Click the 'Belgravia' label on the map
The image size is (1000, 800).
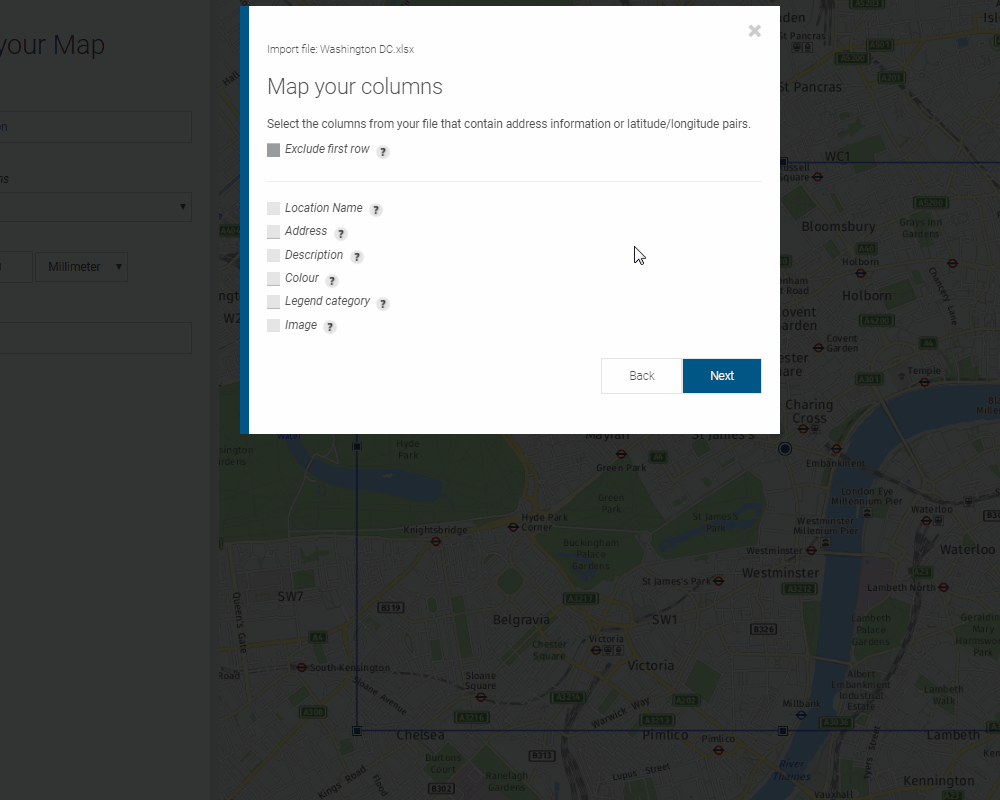point(521,619)
